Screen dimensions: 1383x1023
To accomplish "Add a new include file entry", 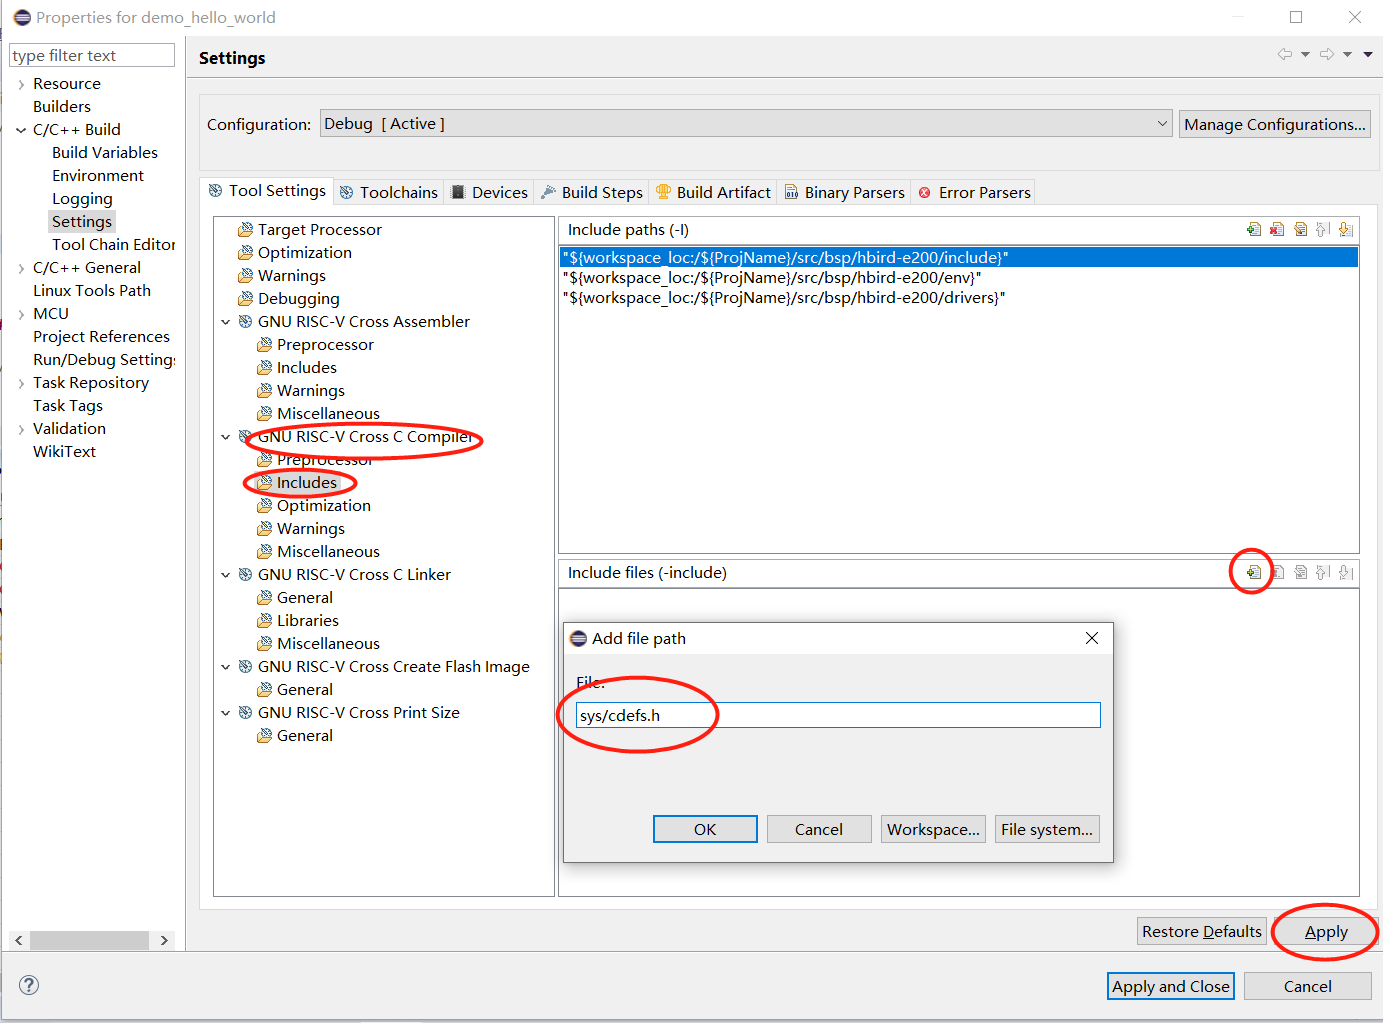I will 1253,571.
